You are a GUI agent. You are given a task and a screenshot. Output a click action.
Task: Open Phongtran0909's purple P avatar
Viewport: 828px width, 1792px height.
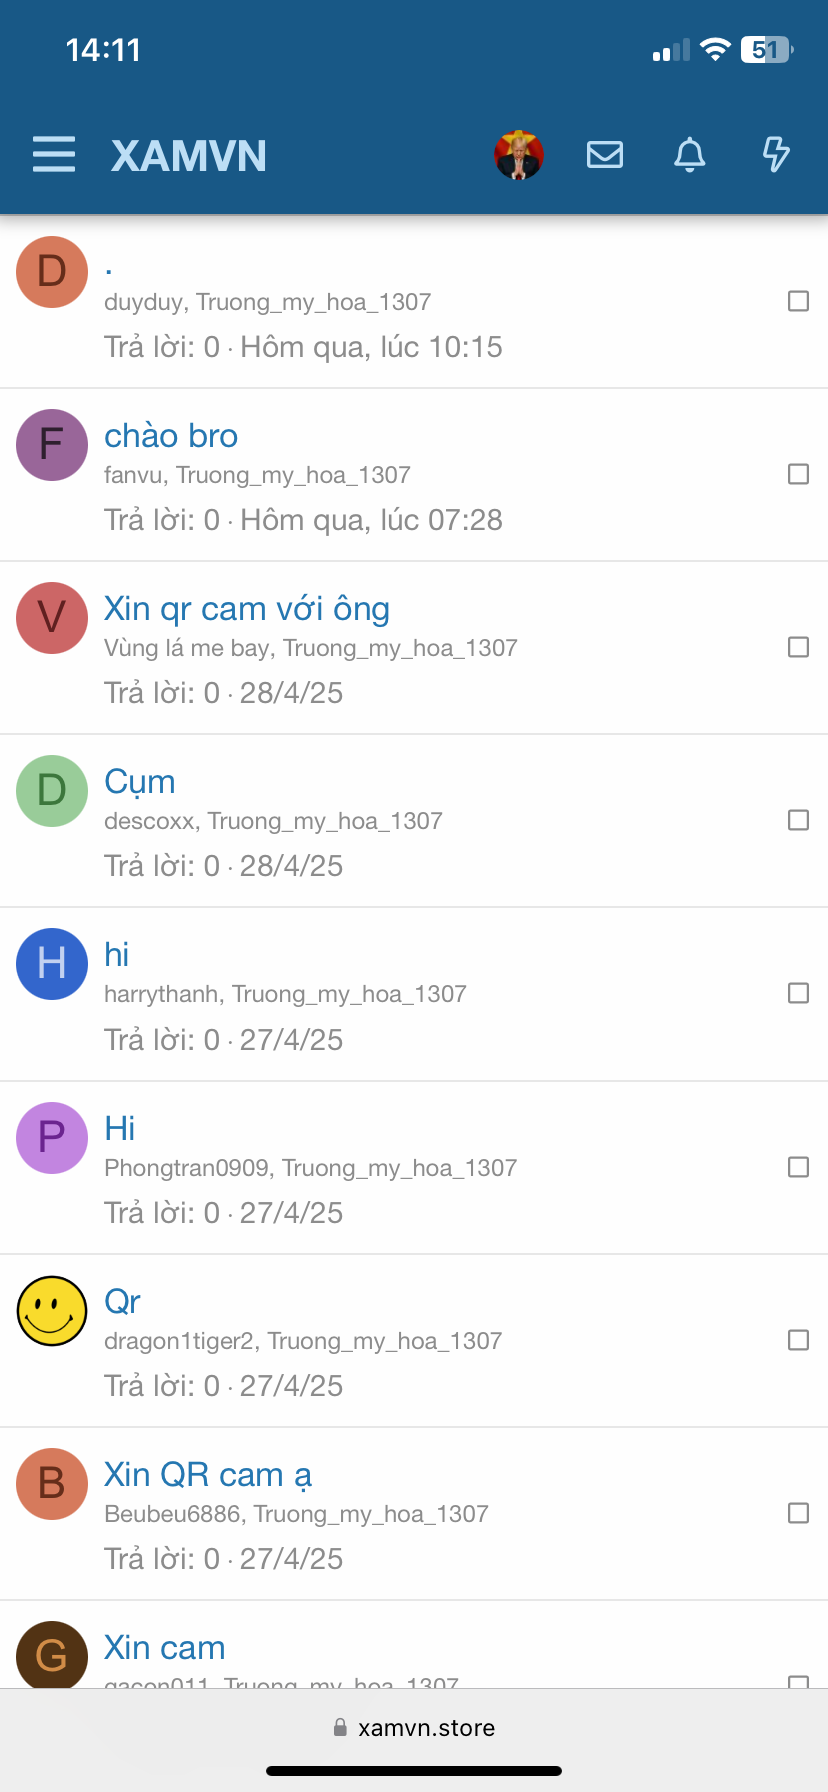pyautogui.click(x=52, y=1137)
